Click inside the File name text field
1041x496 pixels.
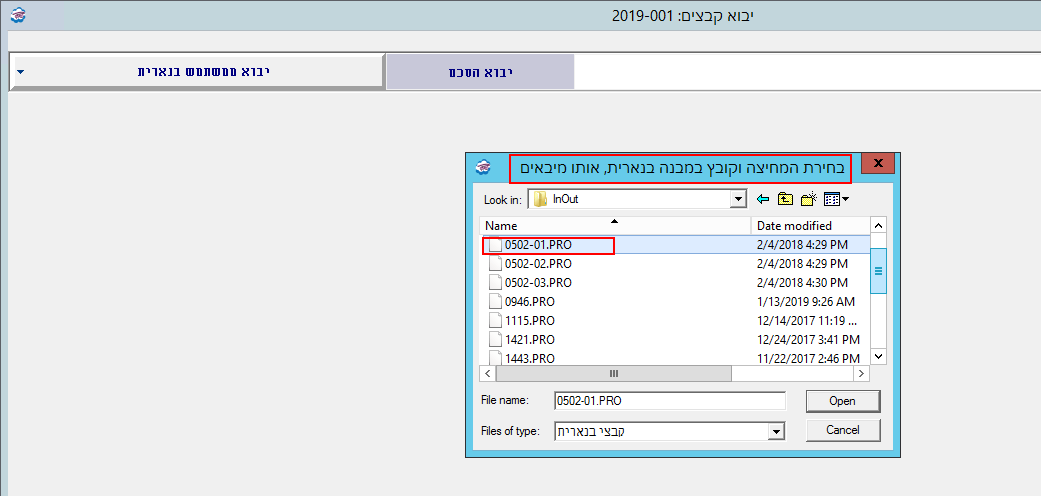pyautogui.click(x=669, y=401)
